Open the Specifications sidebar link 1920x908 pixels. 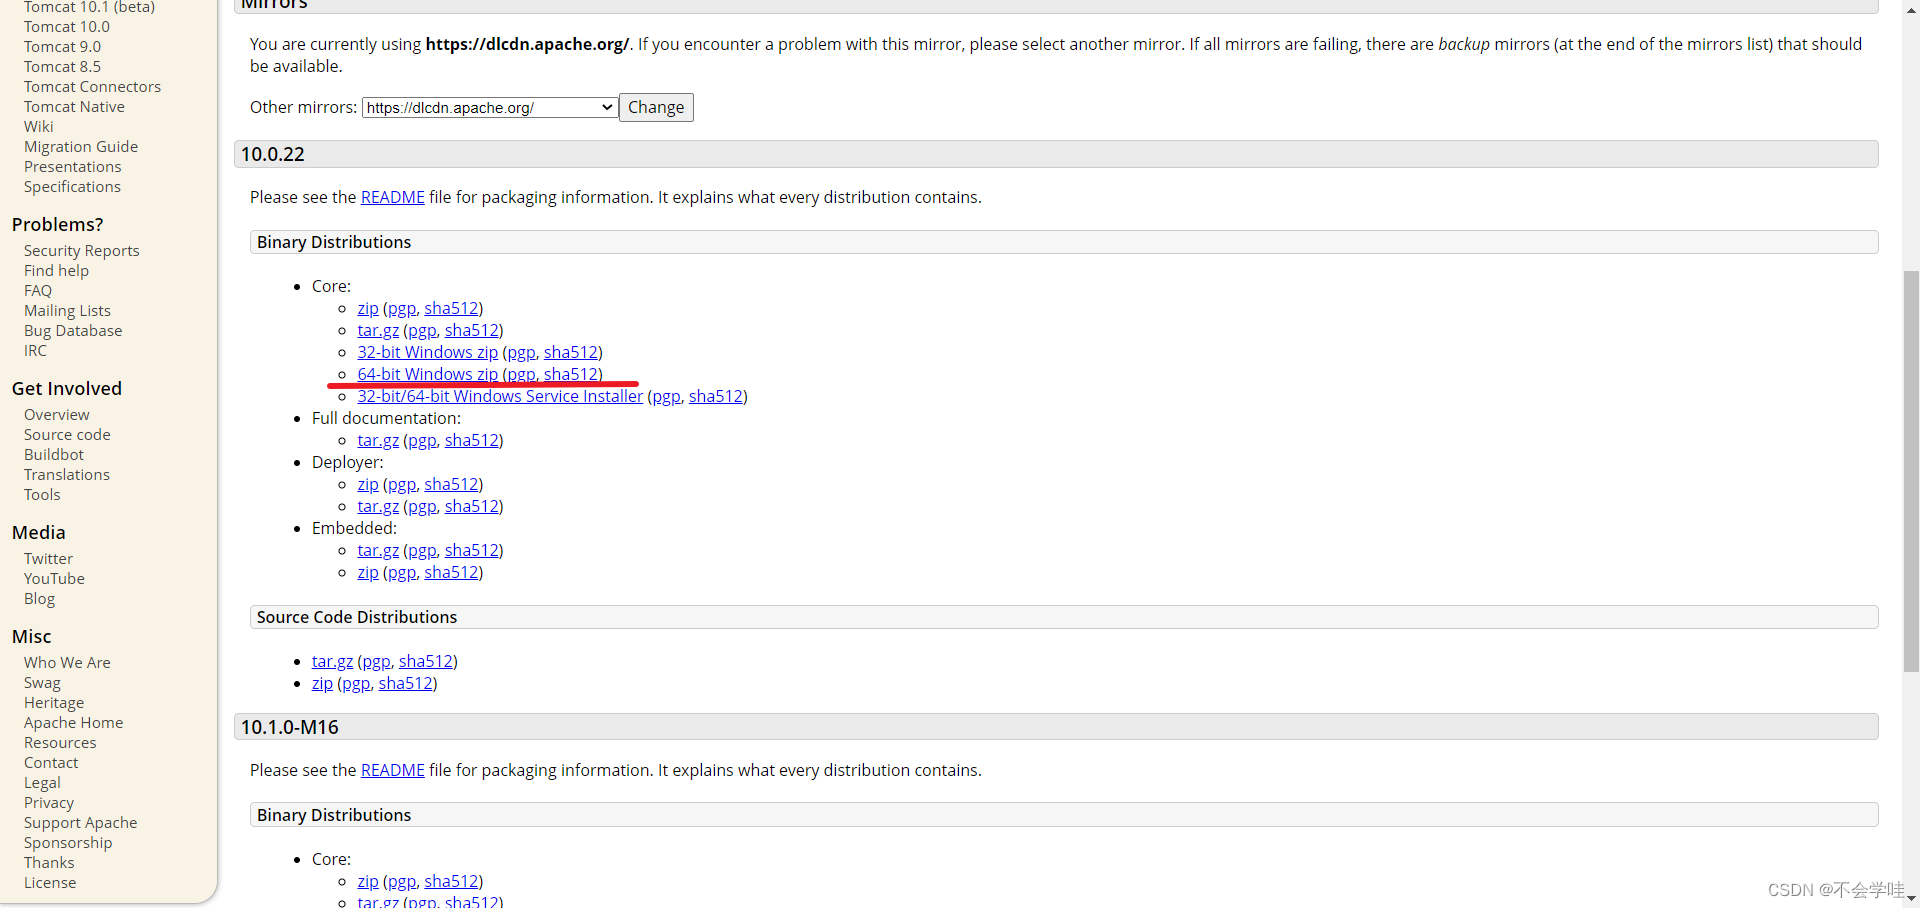pyautogui.click(x=72, y=187)
